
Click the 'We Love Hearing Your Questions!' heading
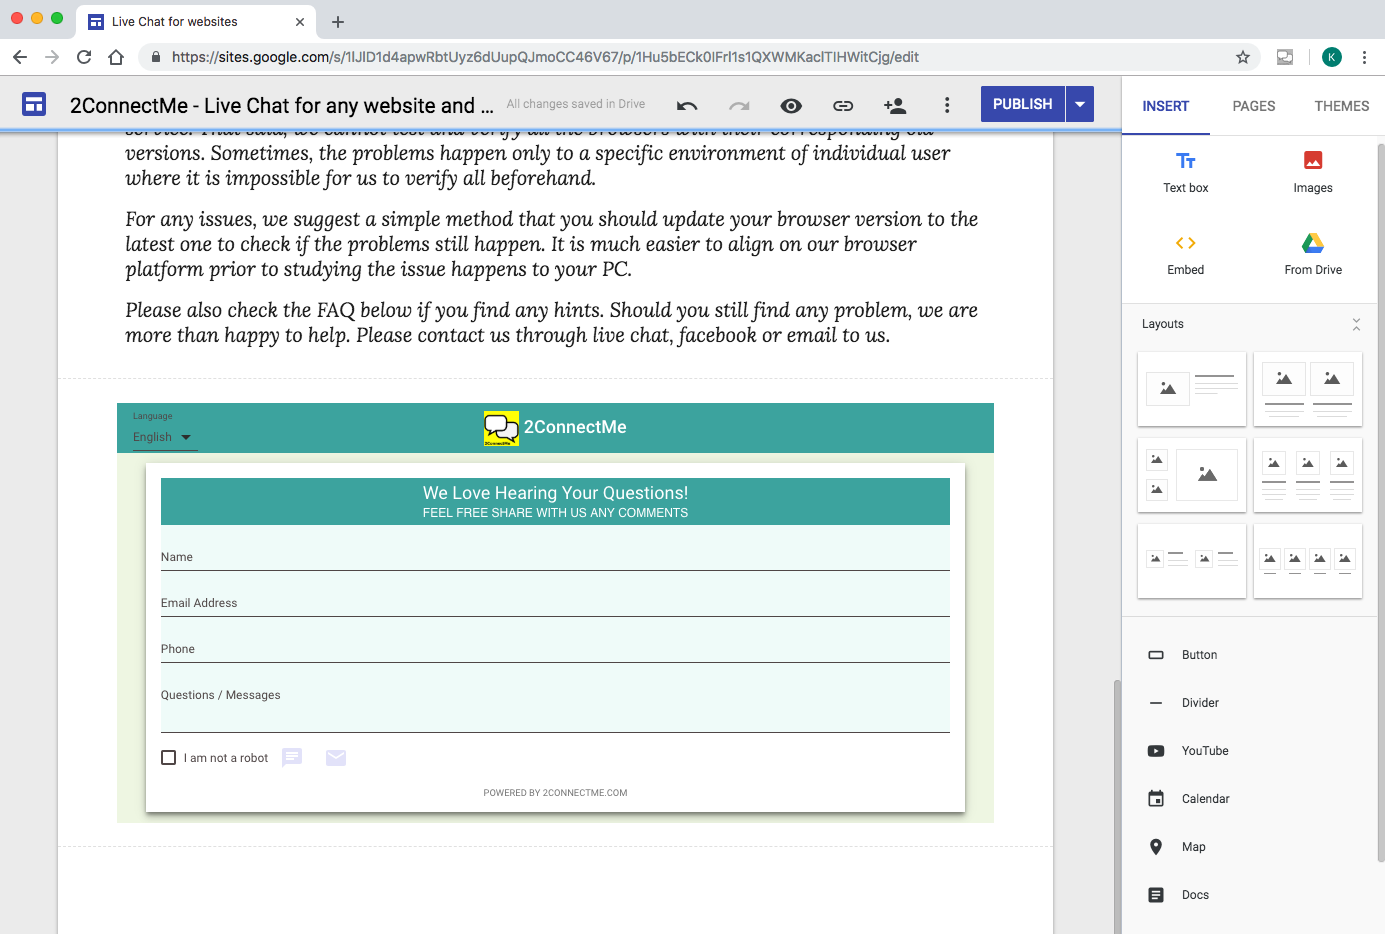click(x=555, y=493)
